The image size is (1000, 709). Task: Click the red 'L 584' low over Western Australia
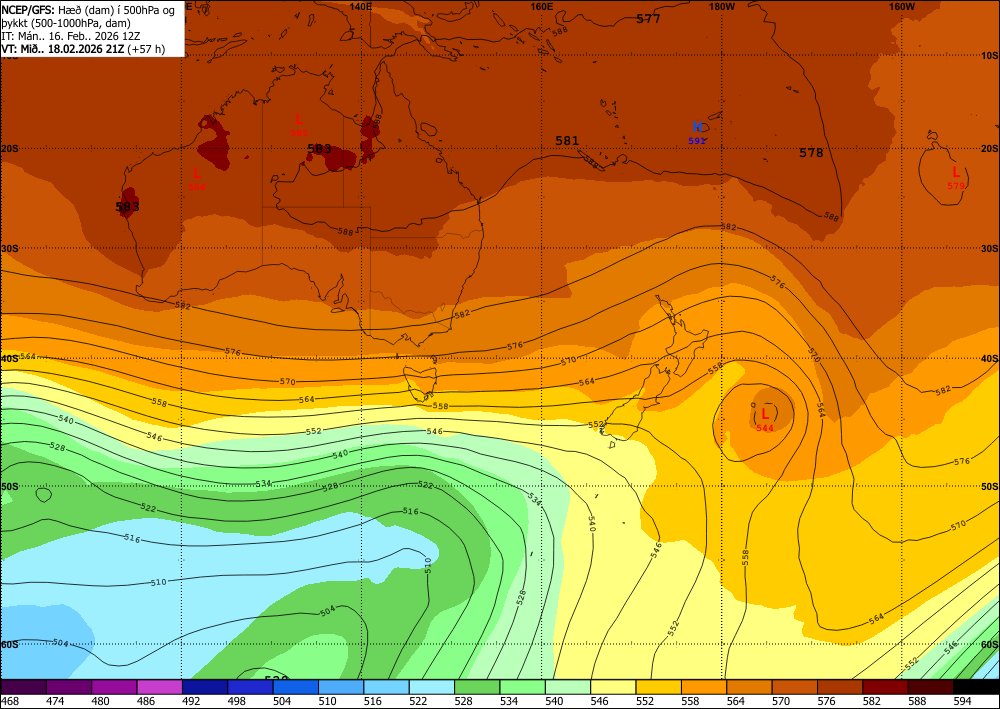[x=197, y=179]
